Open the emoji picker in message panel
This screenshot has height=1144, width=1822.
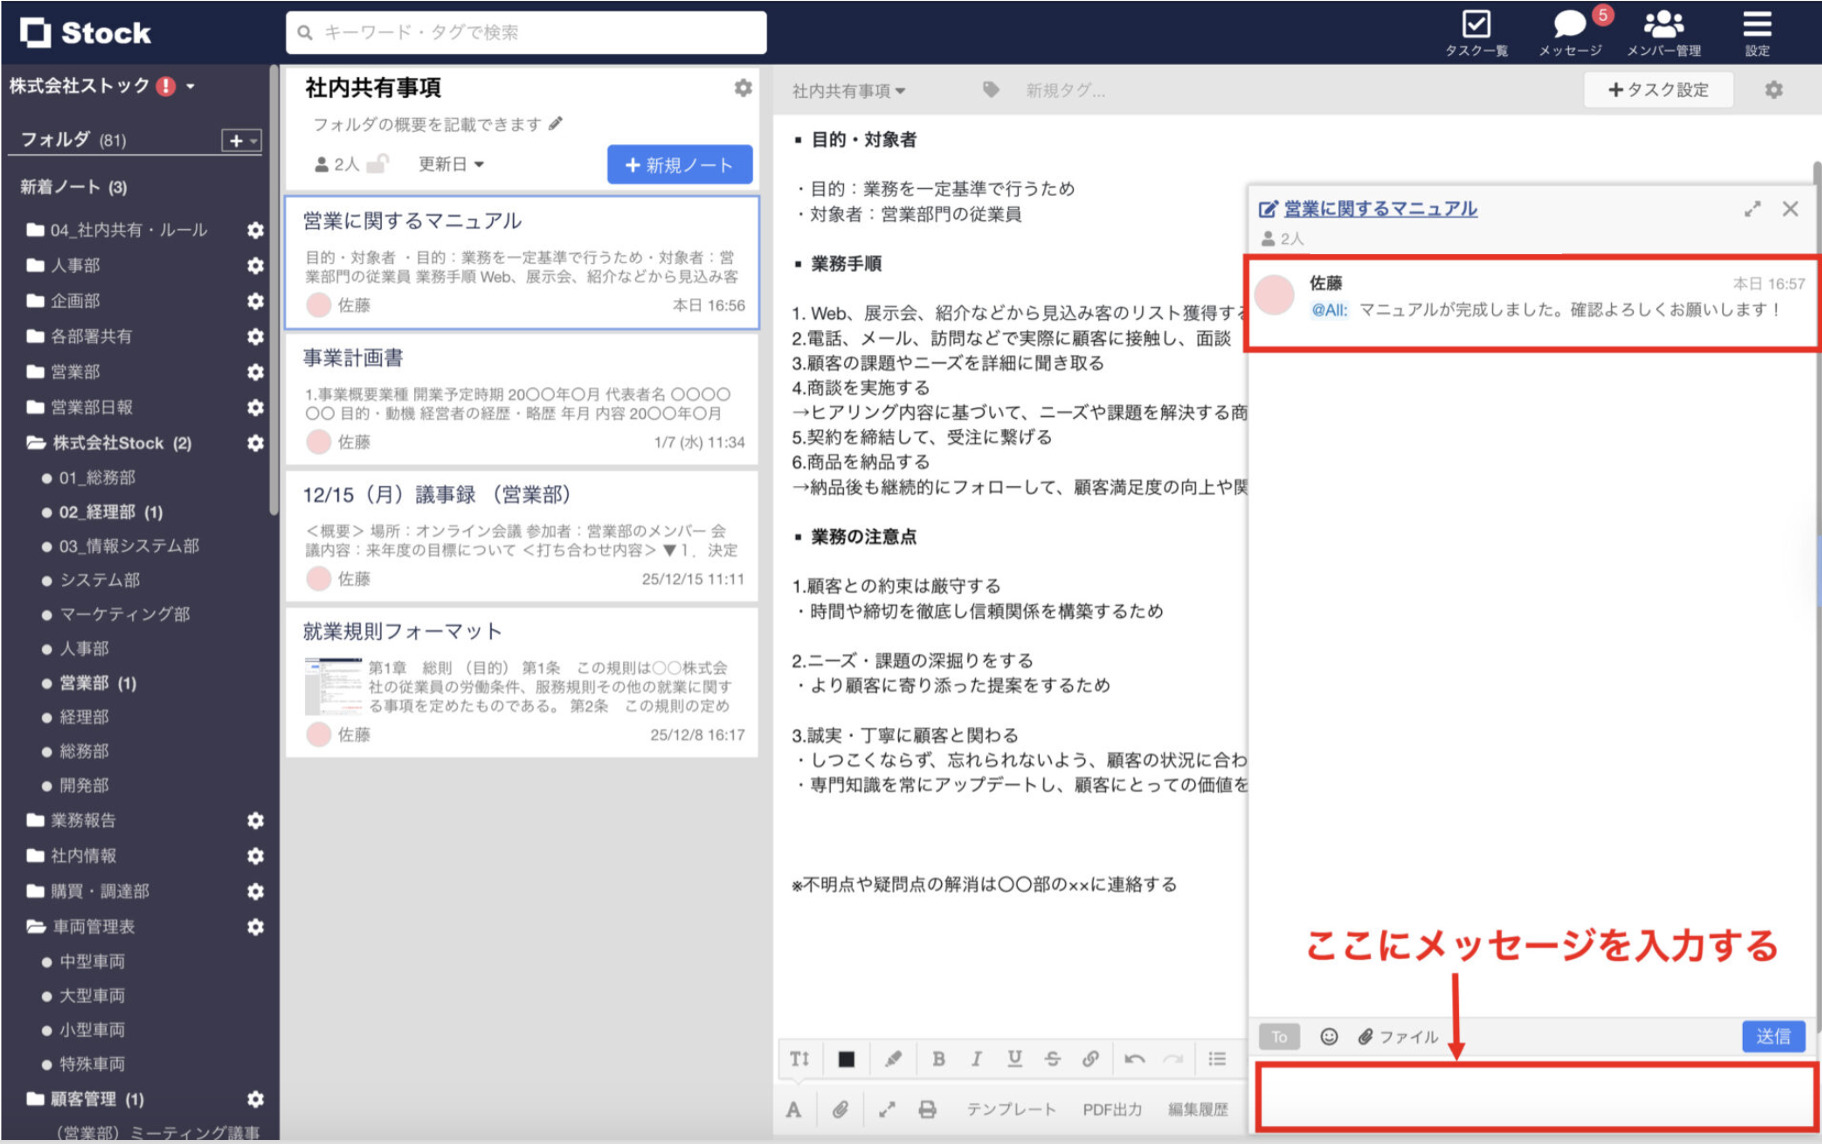click(x=1329, y=1037)
